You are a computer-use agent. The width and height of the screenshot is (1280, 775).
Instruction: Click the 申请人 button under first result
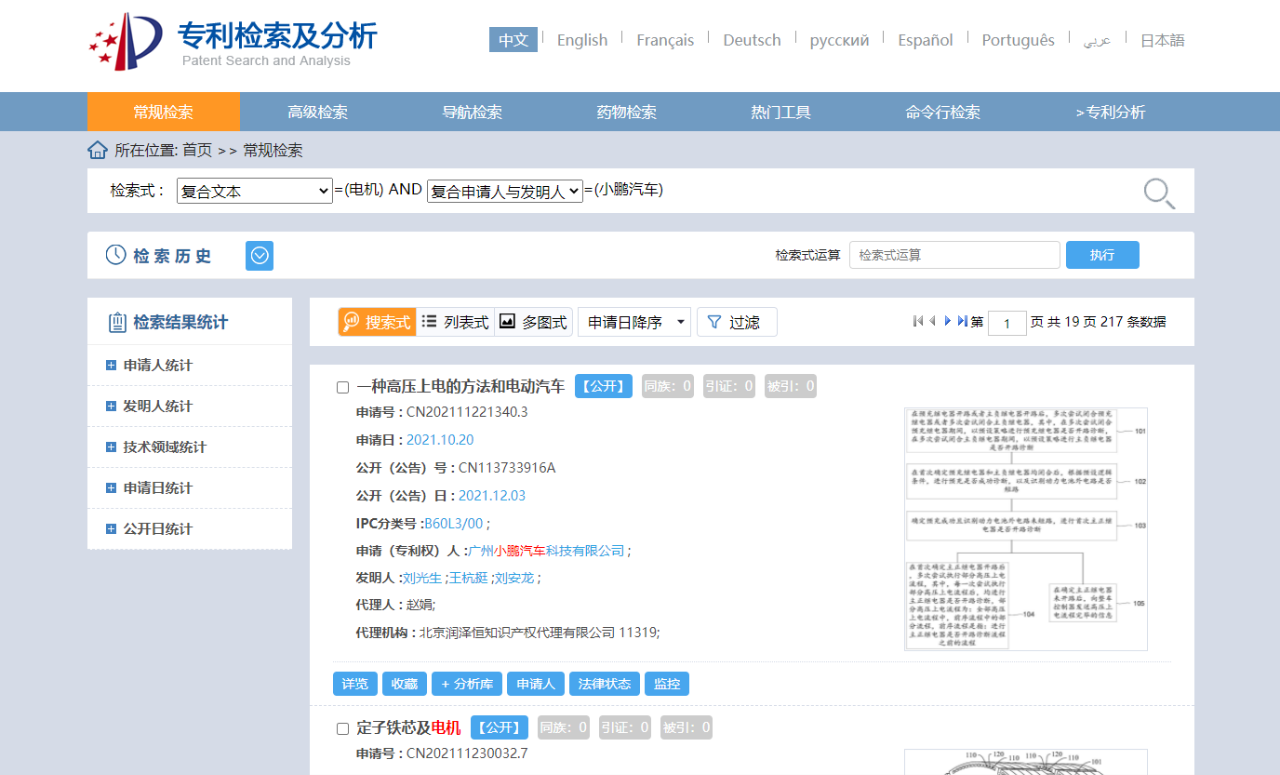click(x=536, y=684)
